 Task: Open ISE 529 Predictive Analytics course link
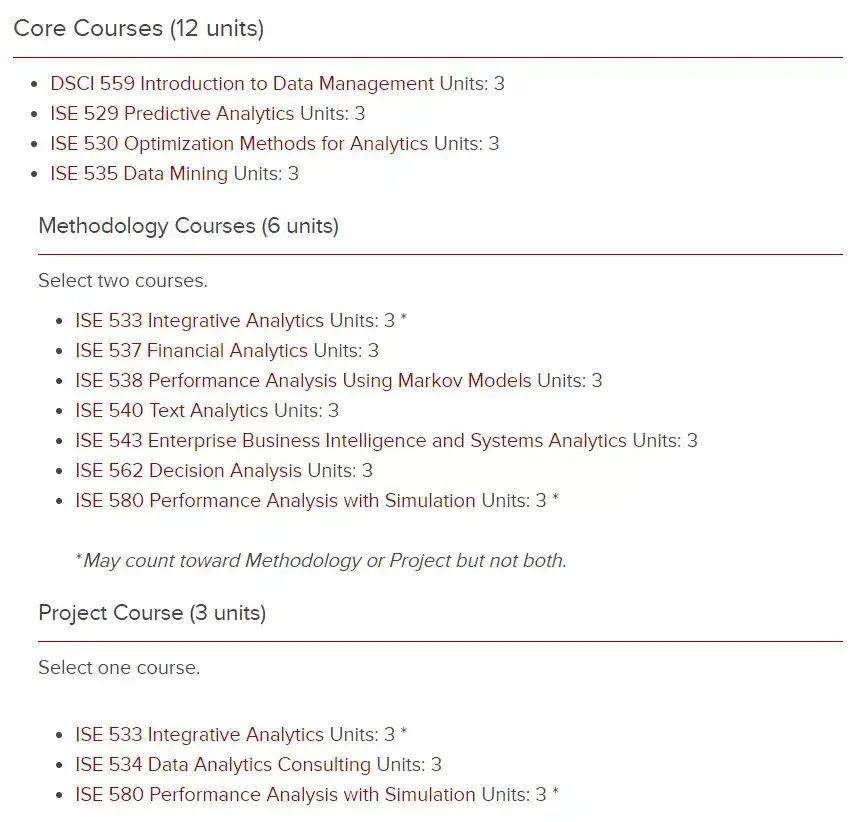pyautogui.click(x=173, y=114)
